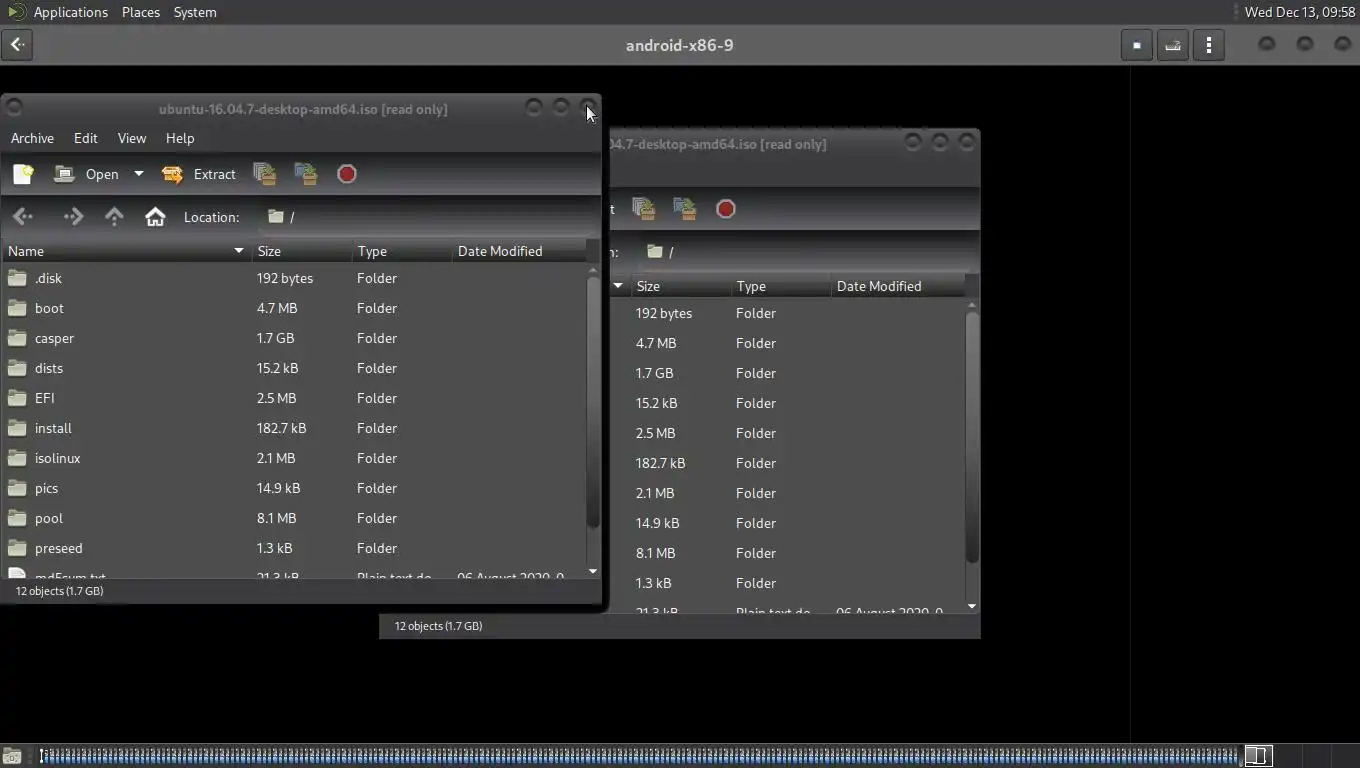Open the Applications menu in top panel

tap(70, 12)
